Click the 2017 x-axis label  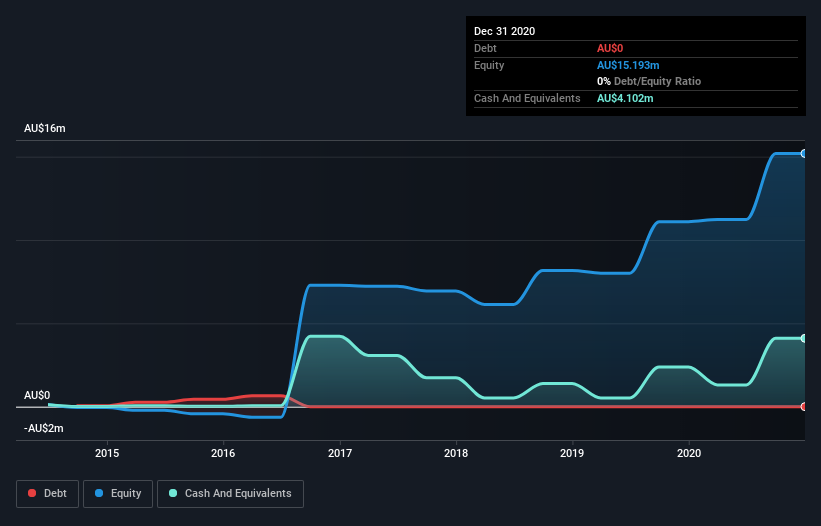click(x=340, y=453)
